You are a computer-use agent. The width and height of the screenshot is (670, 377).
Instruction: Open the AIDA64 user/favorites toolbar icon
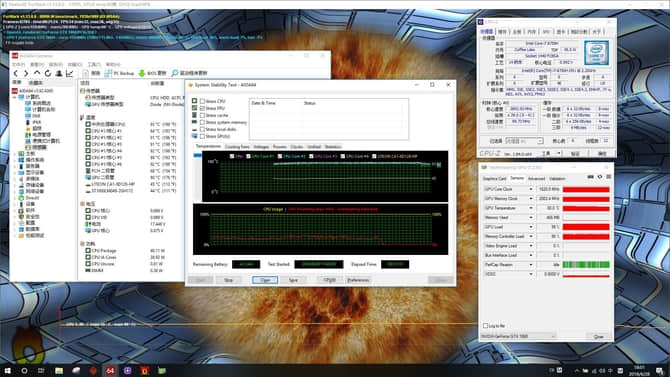(x=59, y=73)
